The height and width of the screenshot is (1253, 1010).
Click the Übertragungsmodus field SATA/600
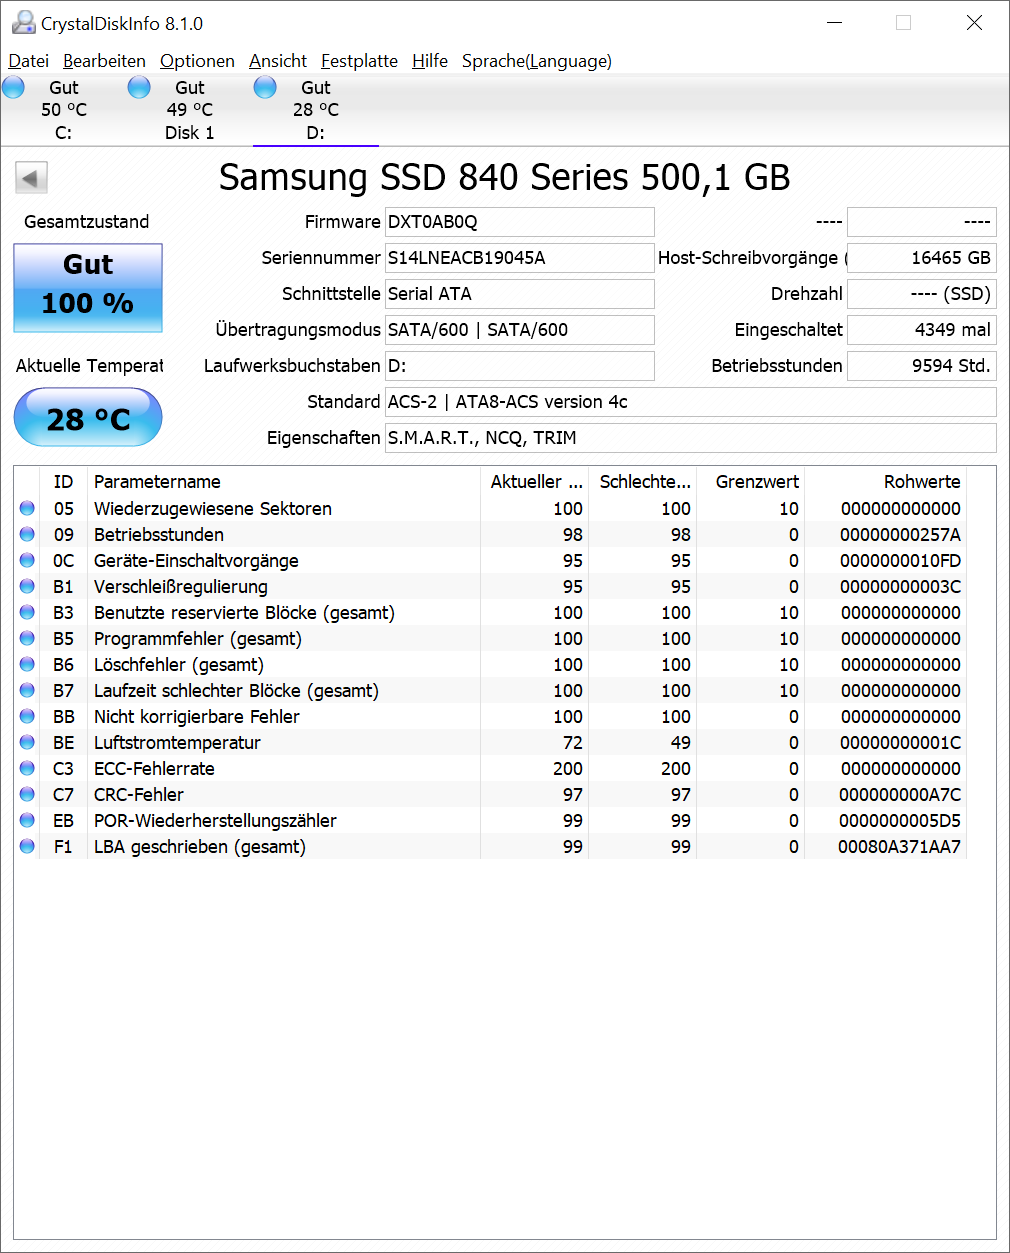click(520, 330)
